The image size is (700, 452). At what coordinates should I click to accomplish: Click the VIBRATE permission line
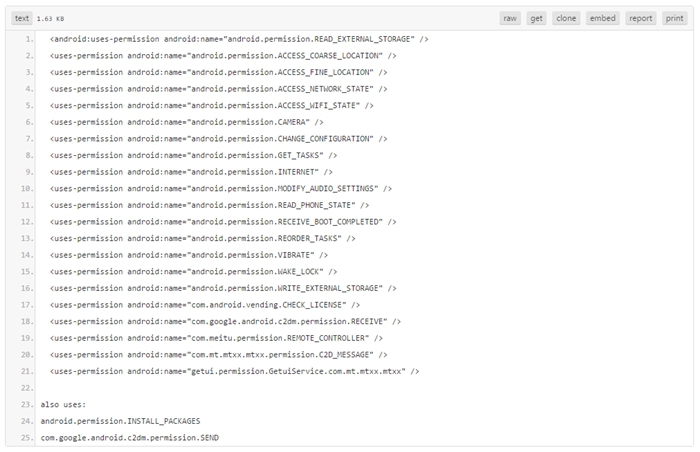(188, 255)
